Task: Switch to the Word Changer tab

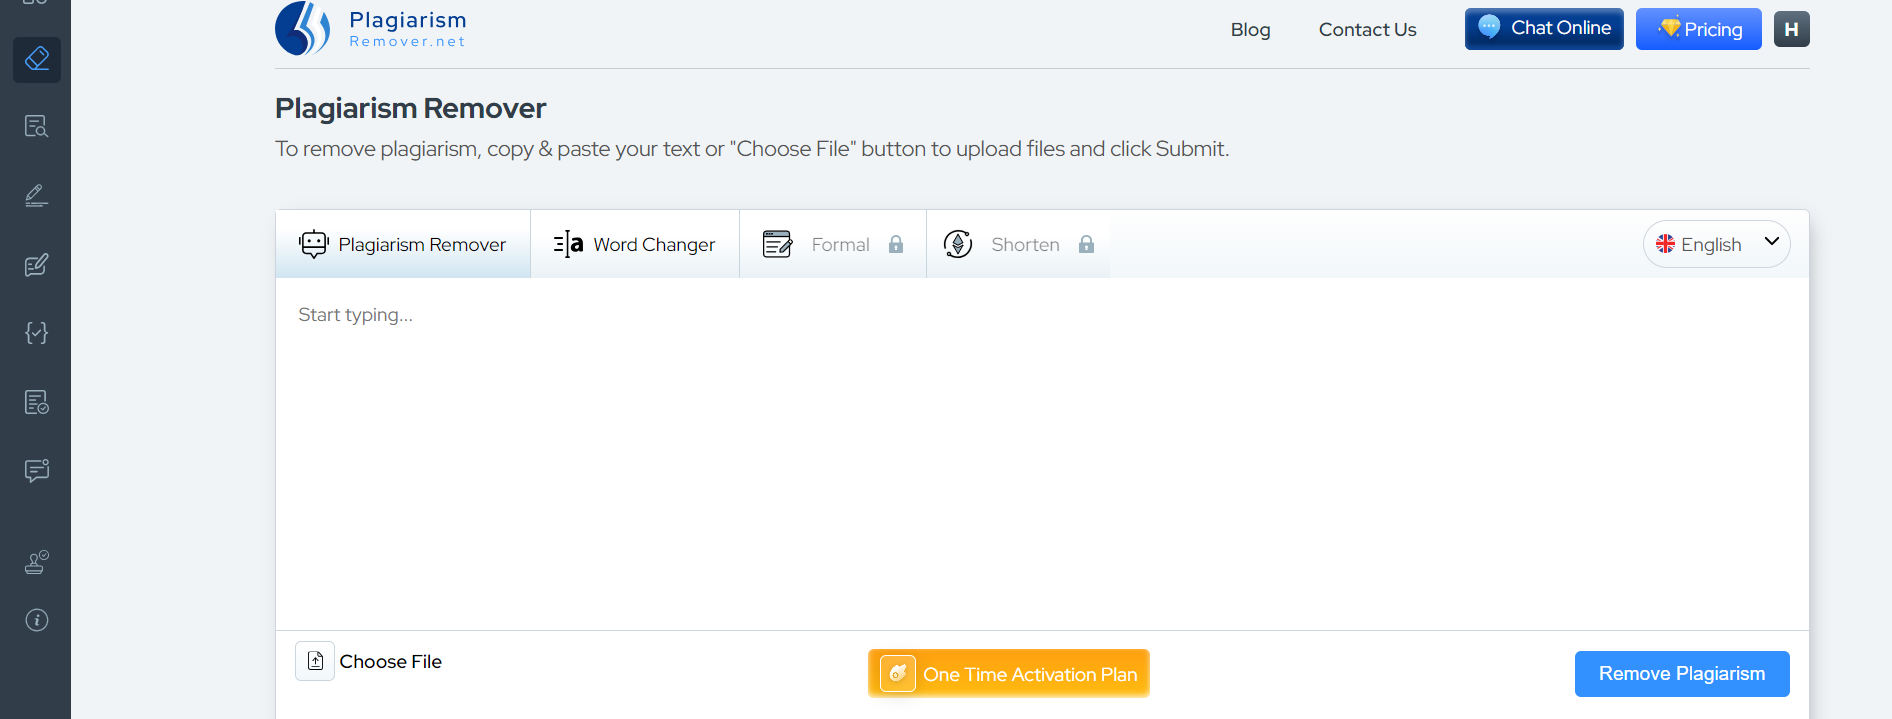Action: 635,244
